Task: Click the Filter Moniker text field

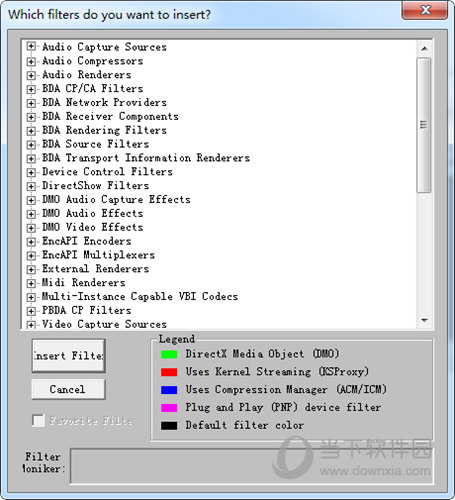Action: 252,466
